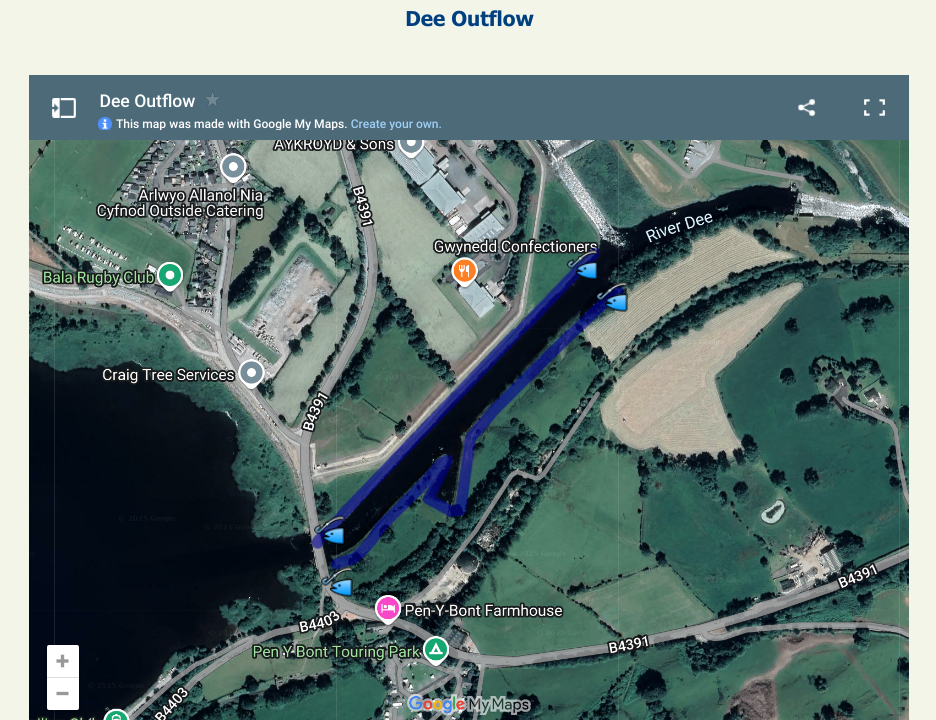This screenshot has width=936, height=720.
Task: Click the blue fishing beat line on river
Action: click(454, 401)
